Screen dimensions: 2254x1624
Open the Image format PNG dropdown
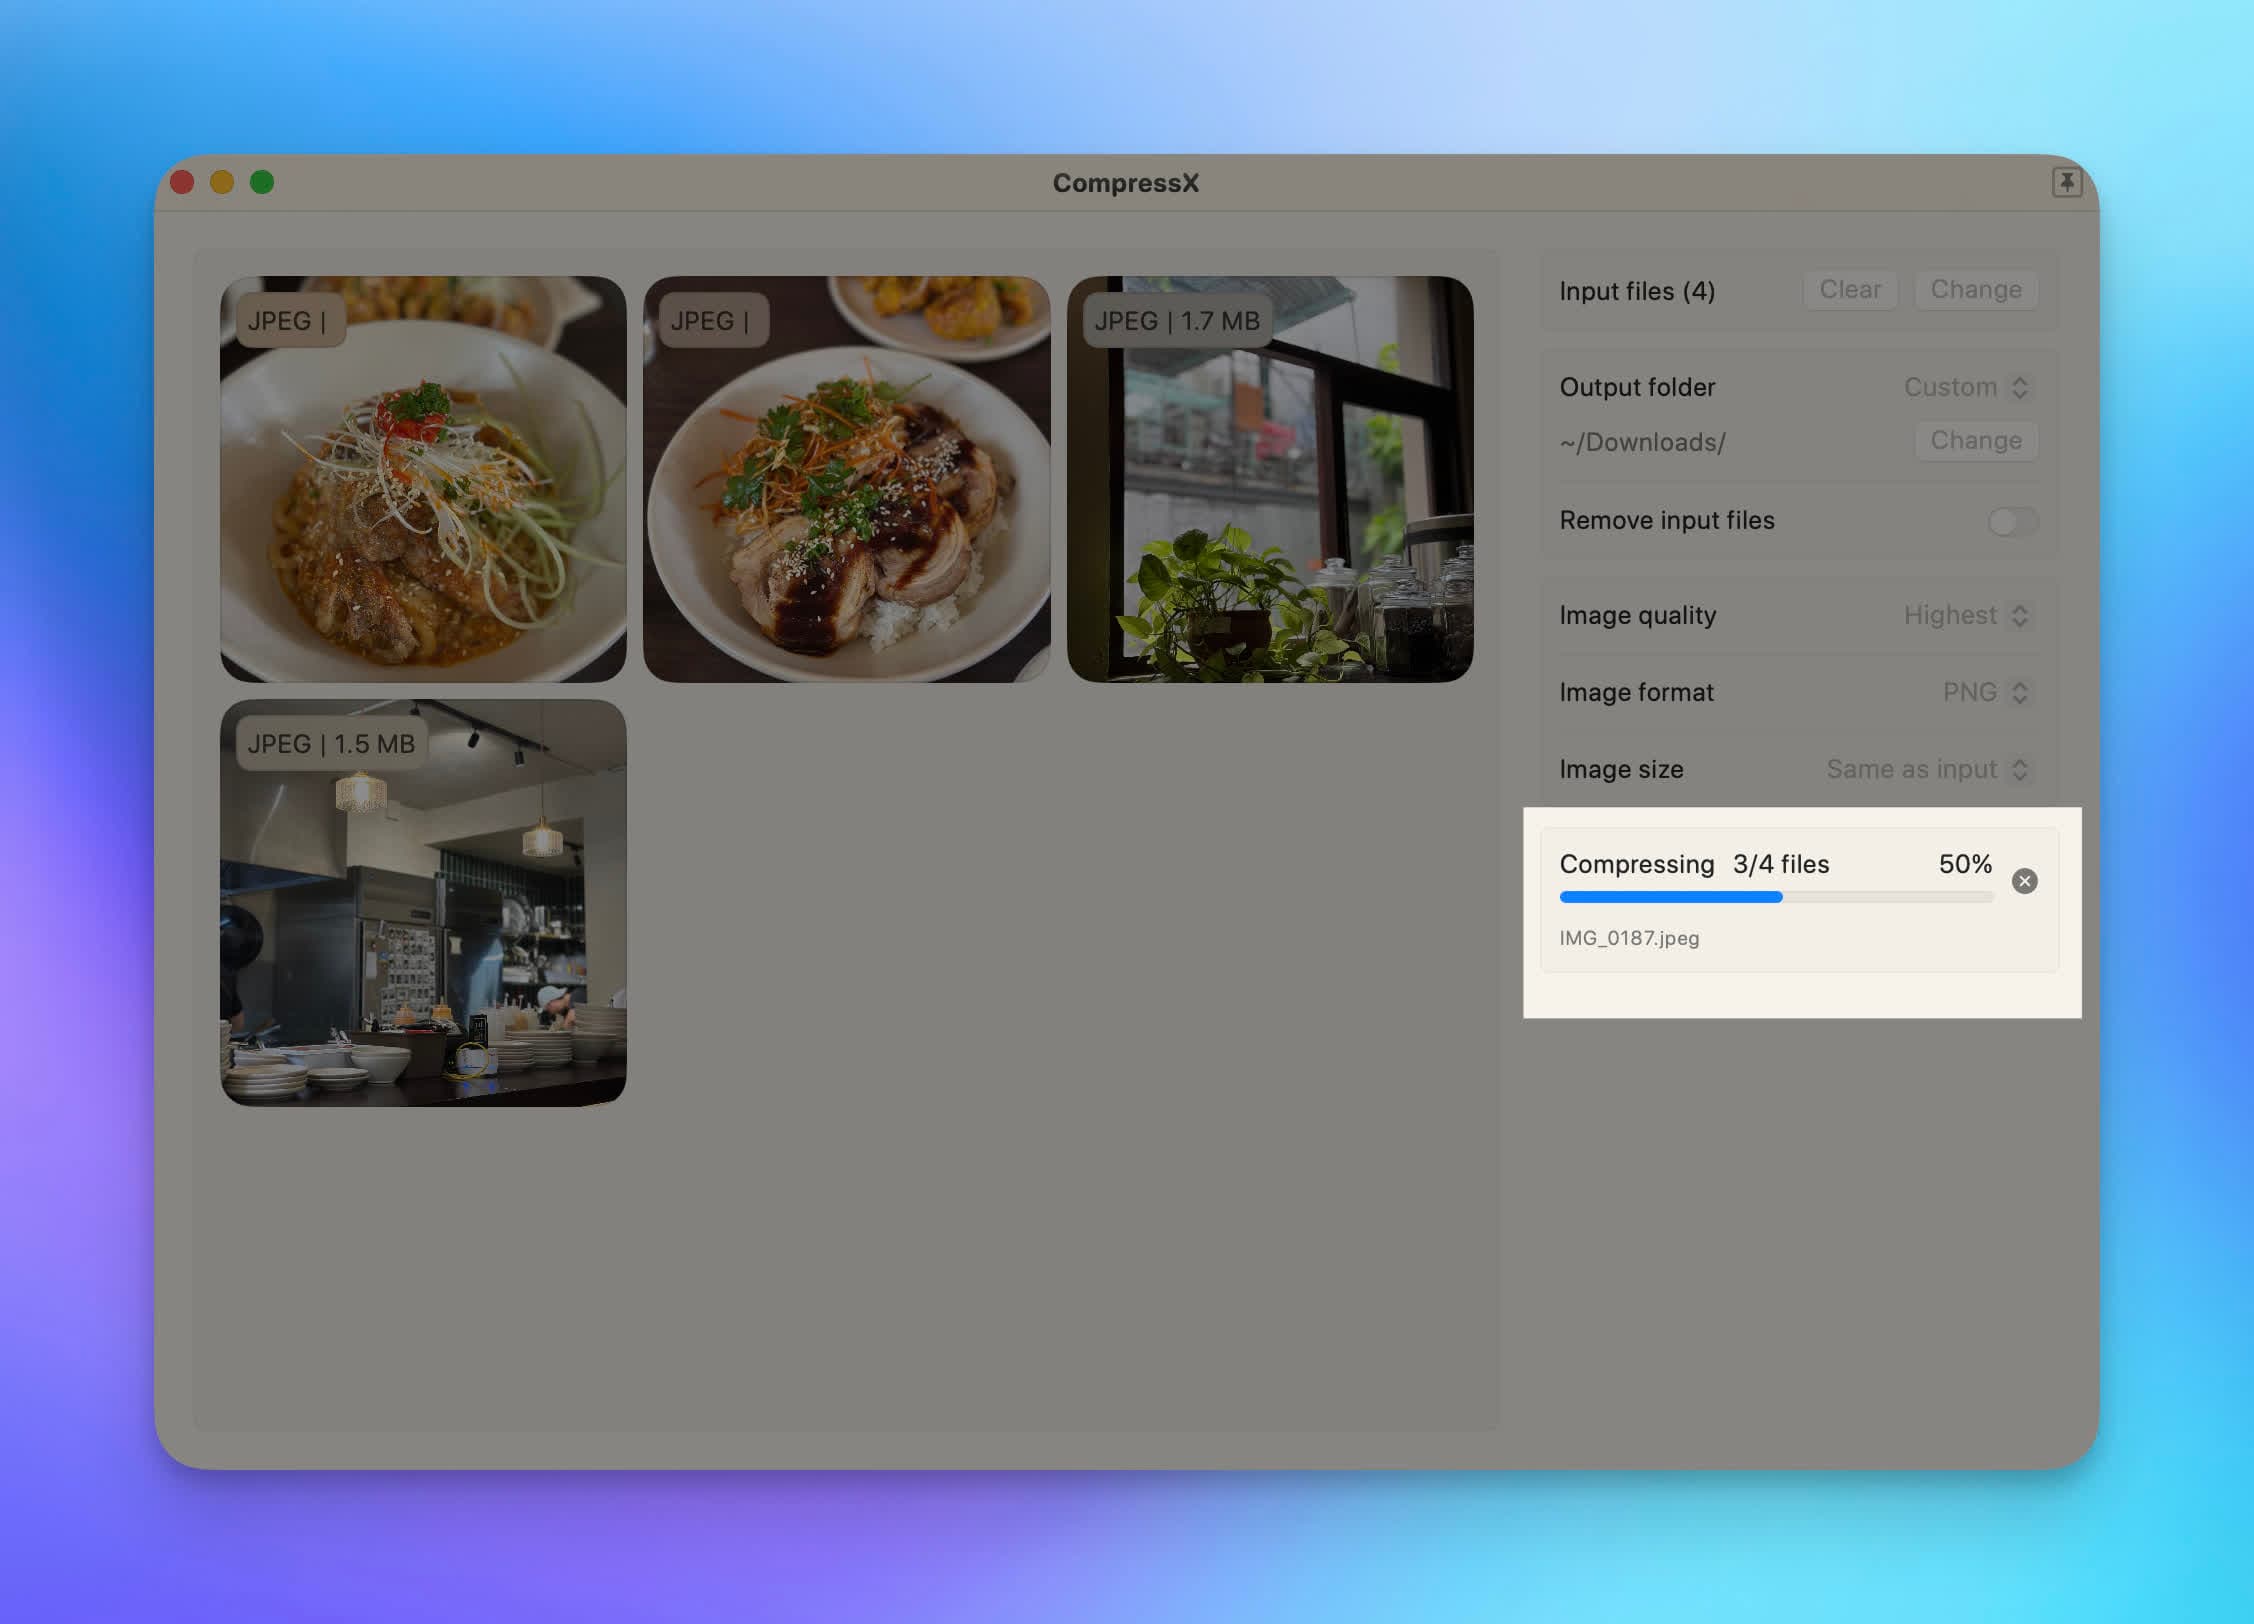click(1988, 692)
